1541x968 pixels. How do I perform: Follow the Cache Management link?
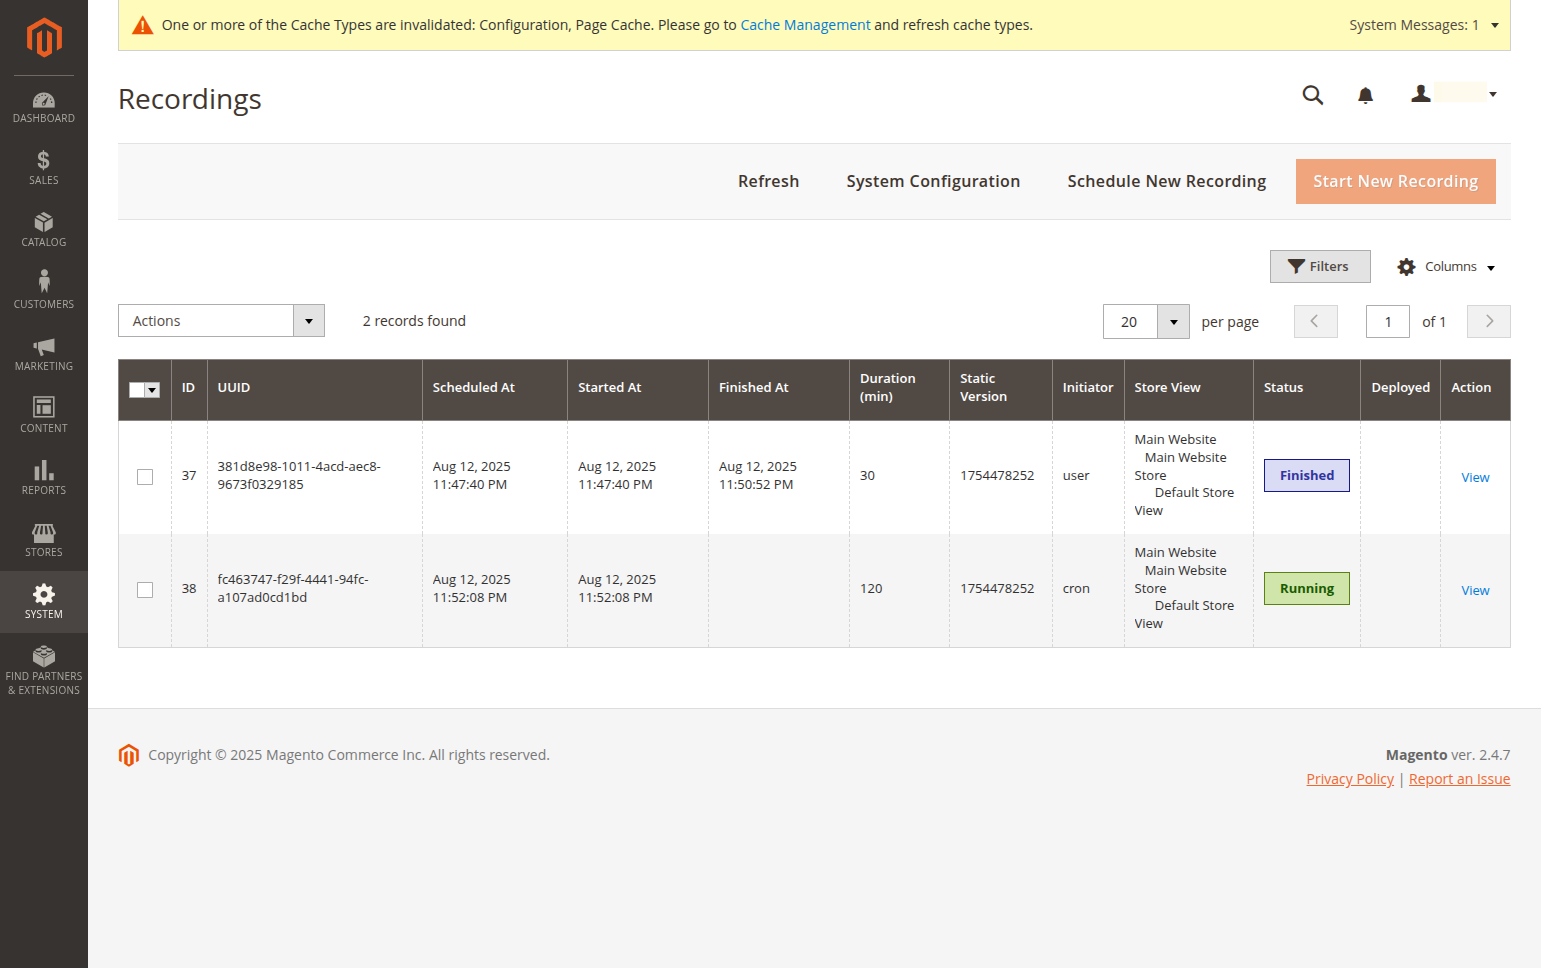pyautogui.click(x=805, y=25)
